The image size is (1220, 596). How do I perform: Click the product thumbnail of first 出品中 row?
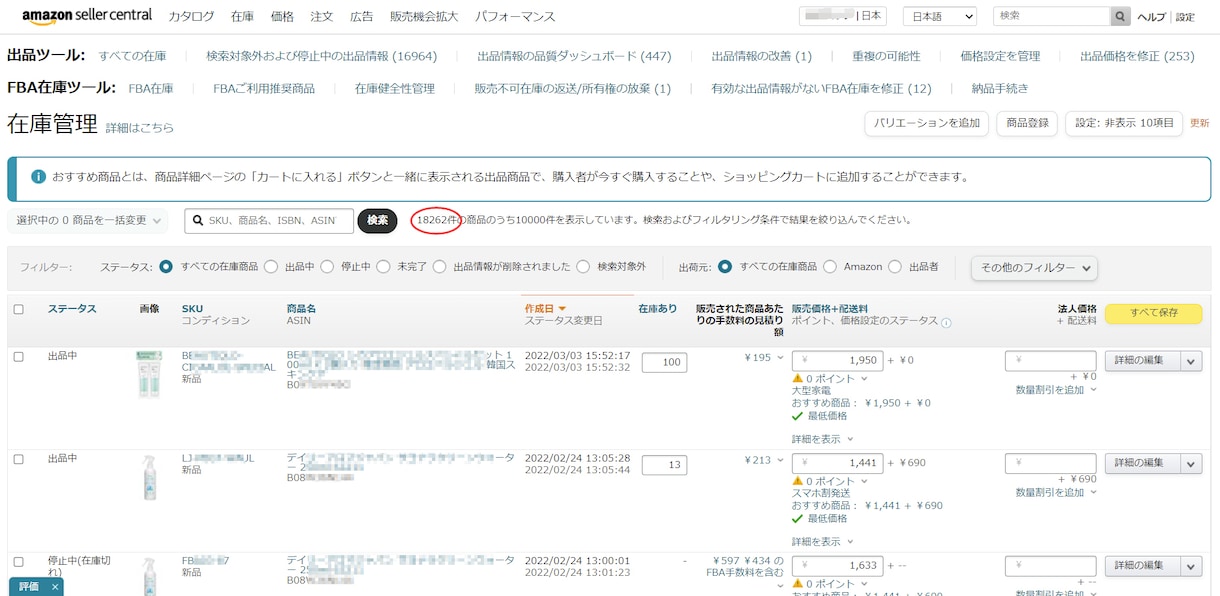tap(149, 373)
